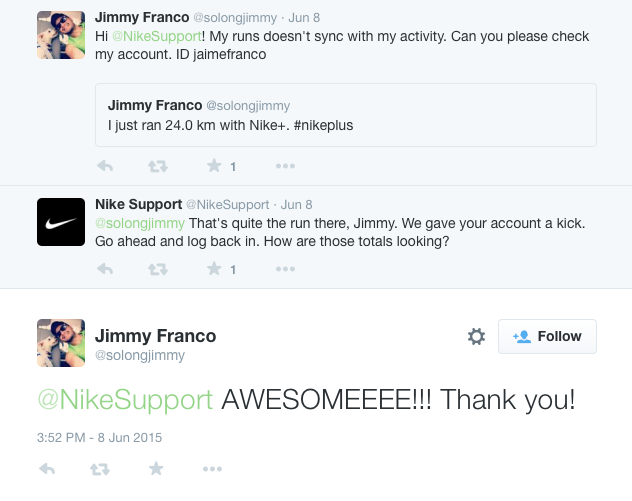This screenshot has width=632, height=501.
Task: Favorite the Nike Support tweet
Action: coord(213,269)
